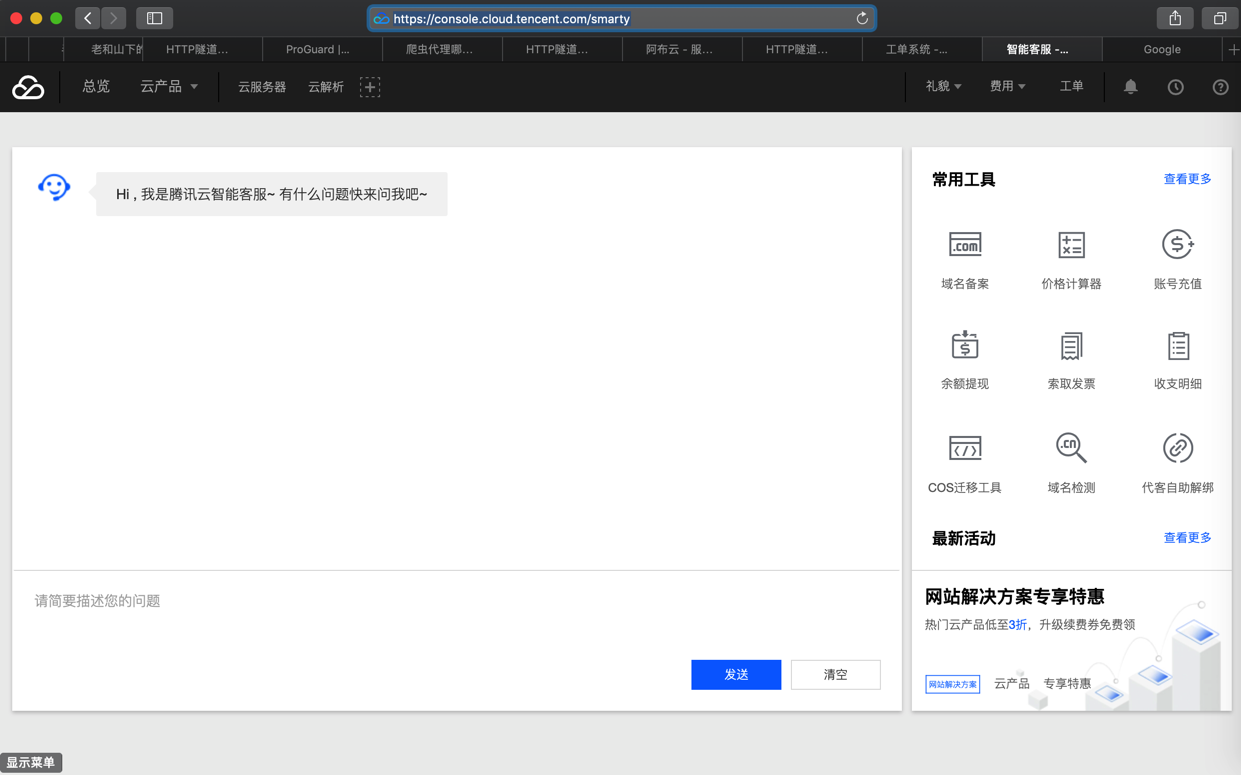Switch to the 工单系统 tab

[922, 49]
